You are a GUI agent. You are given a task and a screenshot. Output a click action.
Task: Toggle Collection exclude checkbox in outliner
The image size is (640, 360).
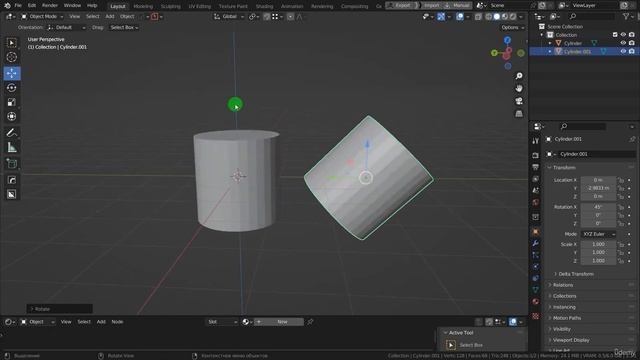pos(615,35)
